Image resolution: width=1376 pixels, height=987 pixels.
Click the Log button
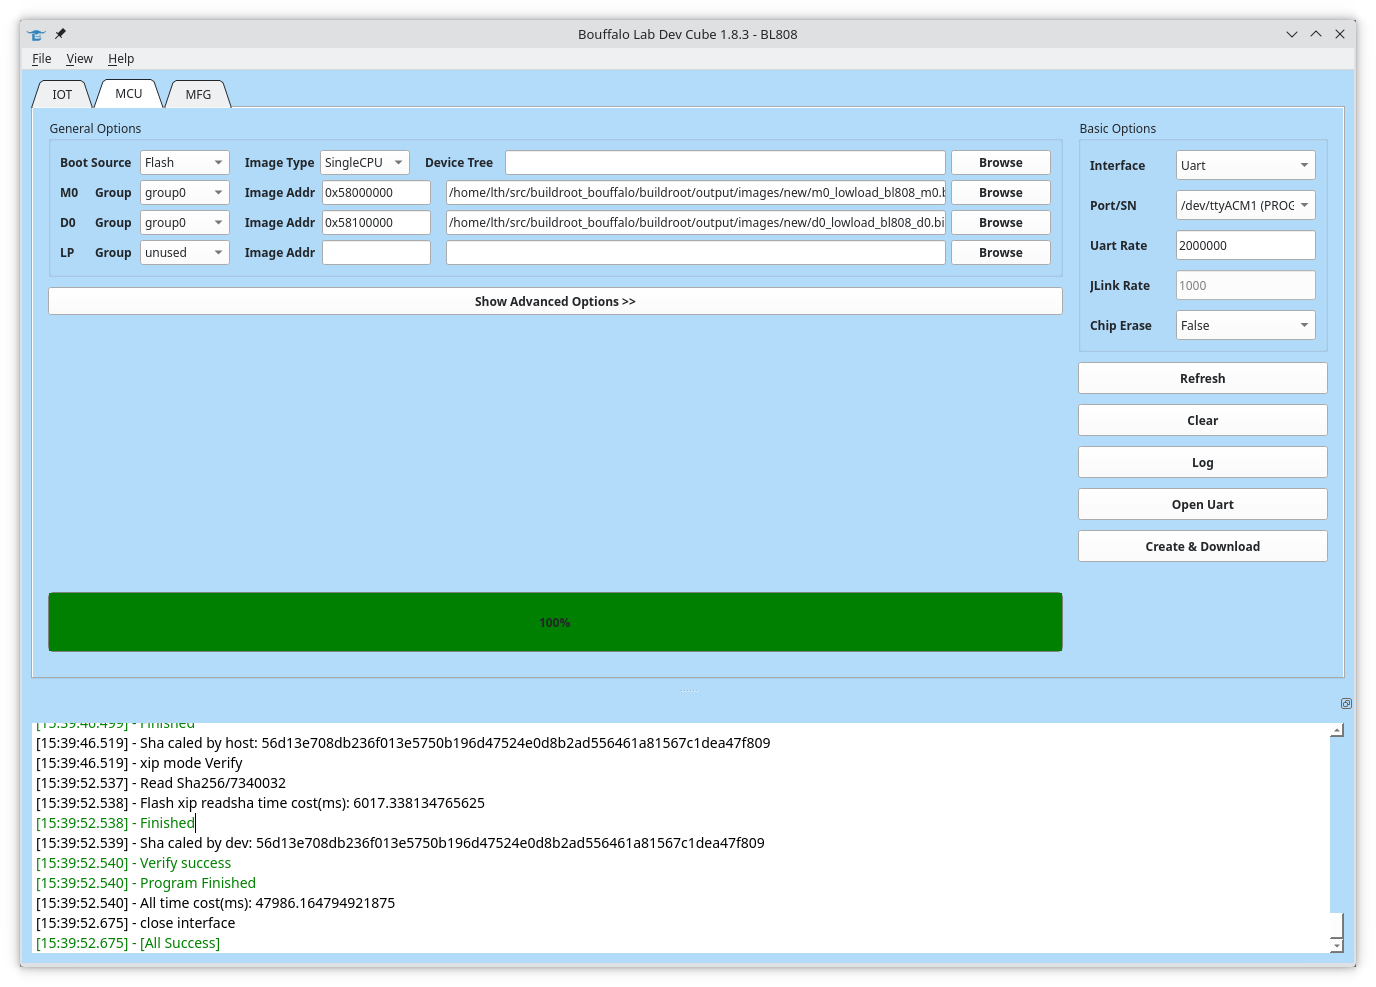point(1203,463)
